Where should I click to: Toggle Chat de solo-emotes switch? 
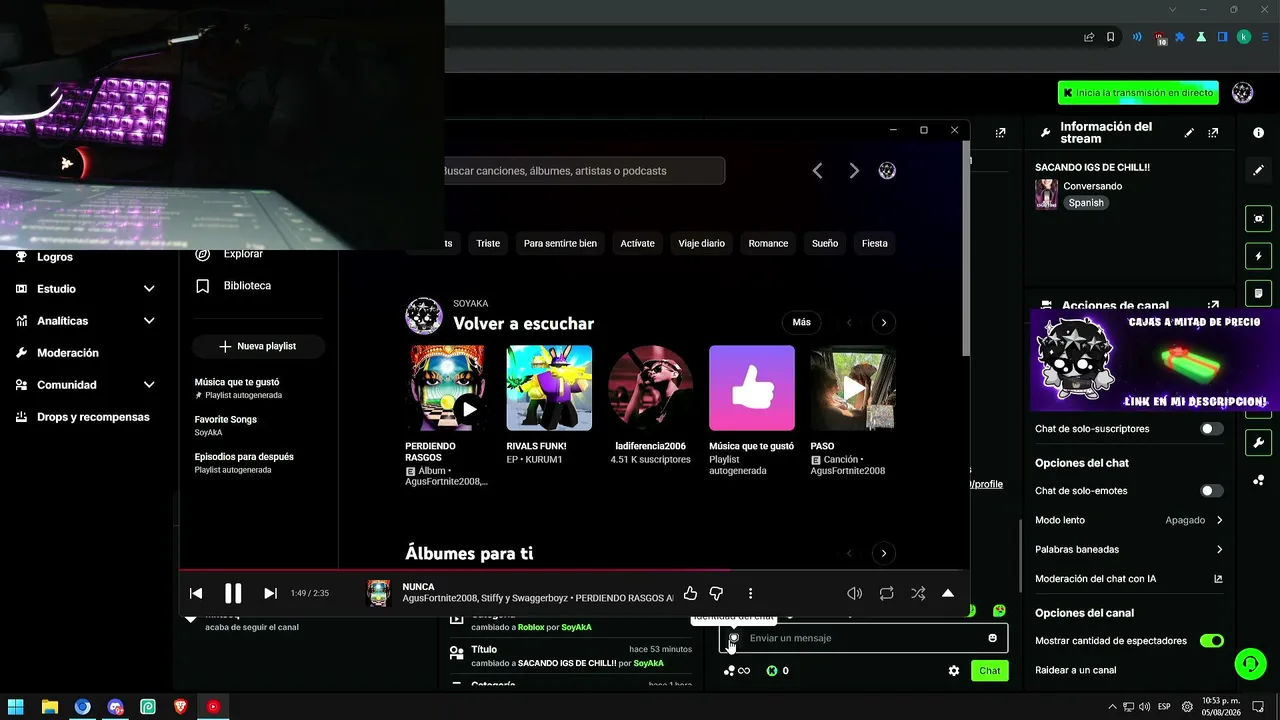point(1211,491)
